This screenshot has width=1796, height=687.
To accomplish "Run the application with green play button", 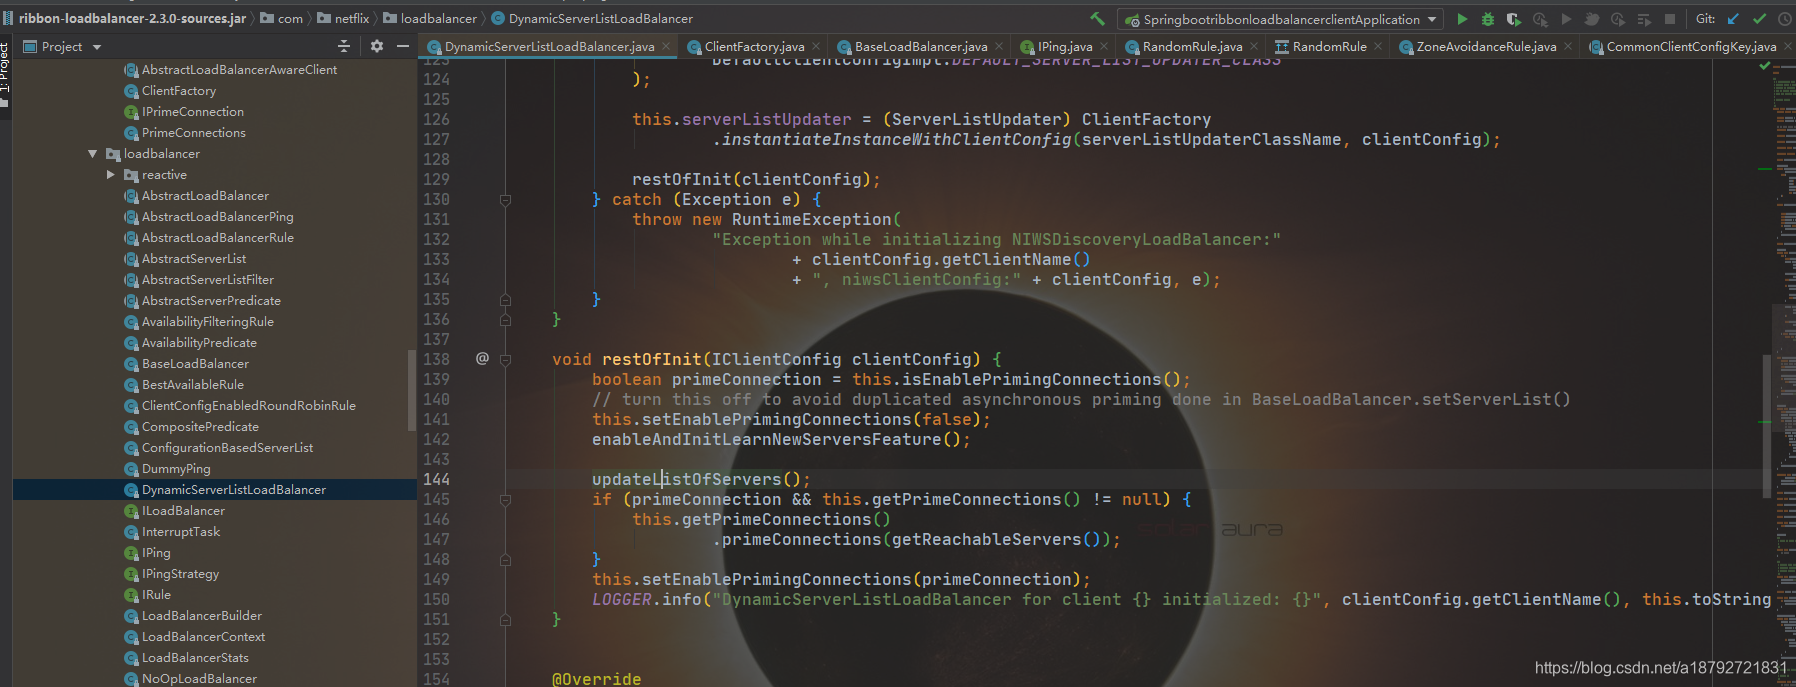I will (x=1462, y=19).
